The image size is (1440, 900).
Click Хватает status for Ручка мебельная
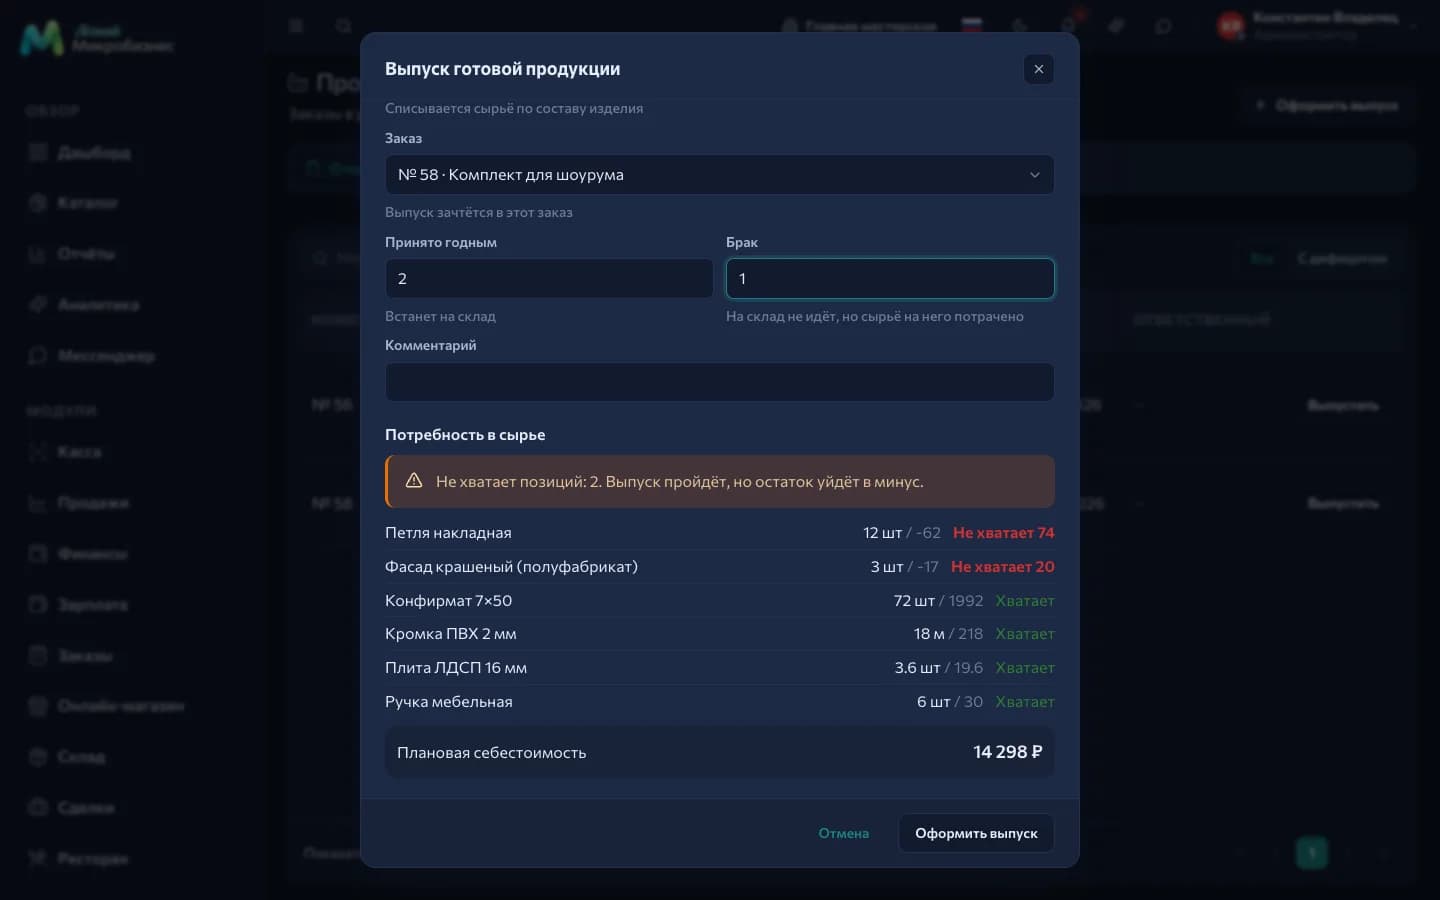click(x=1025, y=702)
